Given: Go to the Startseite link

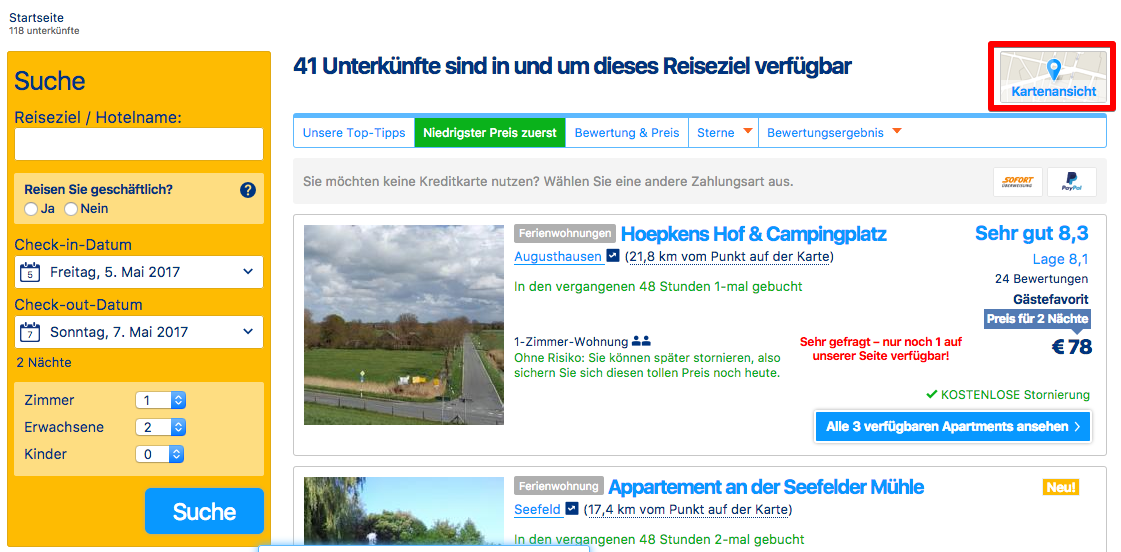Looking at the screenshot, I should (36, 17).
